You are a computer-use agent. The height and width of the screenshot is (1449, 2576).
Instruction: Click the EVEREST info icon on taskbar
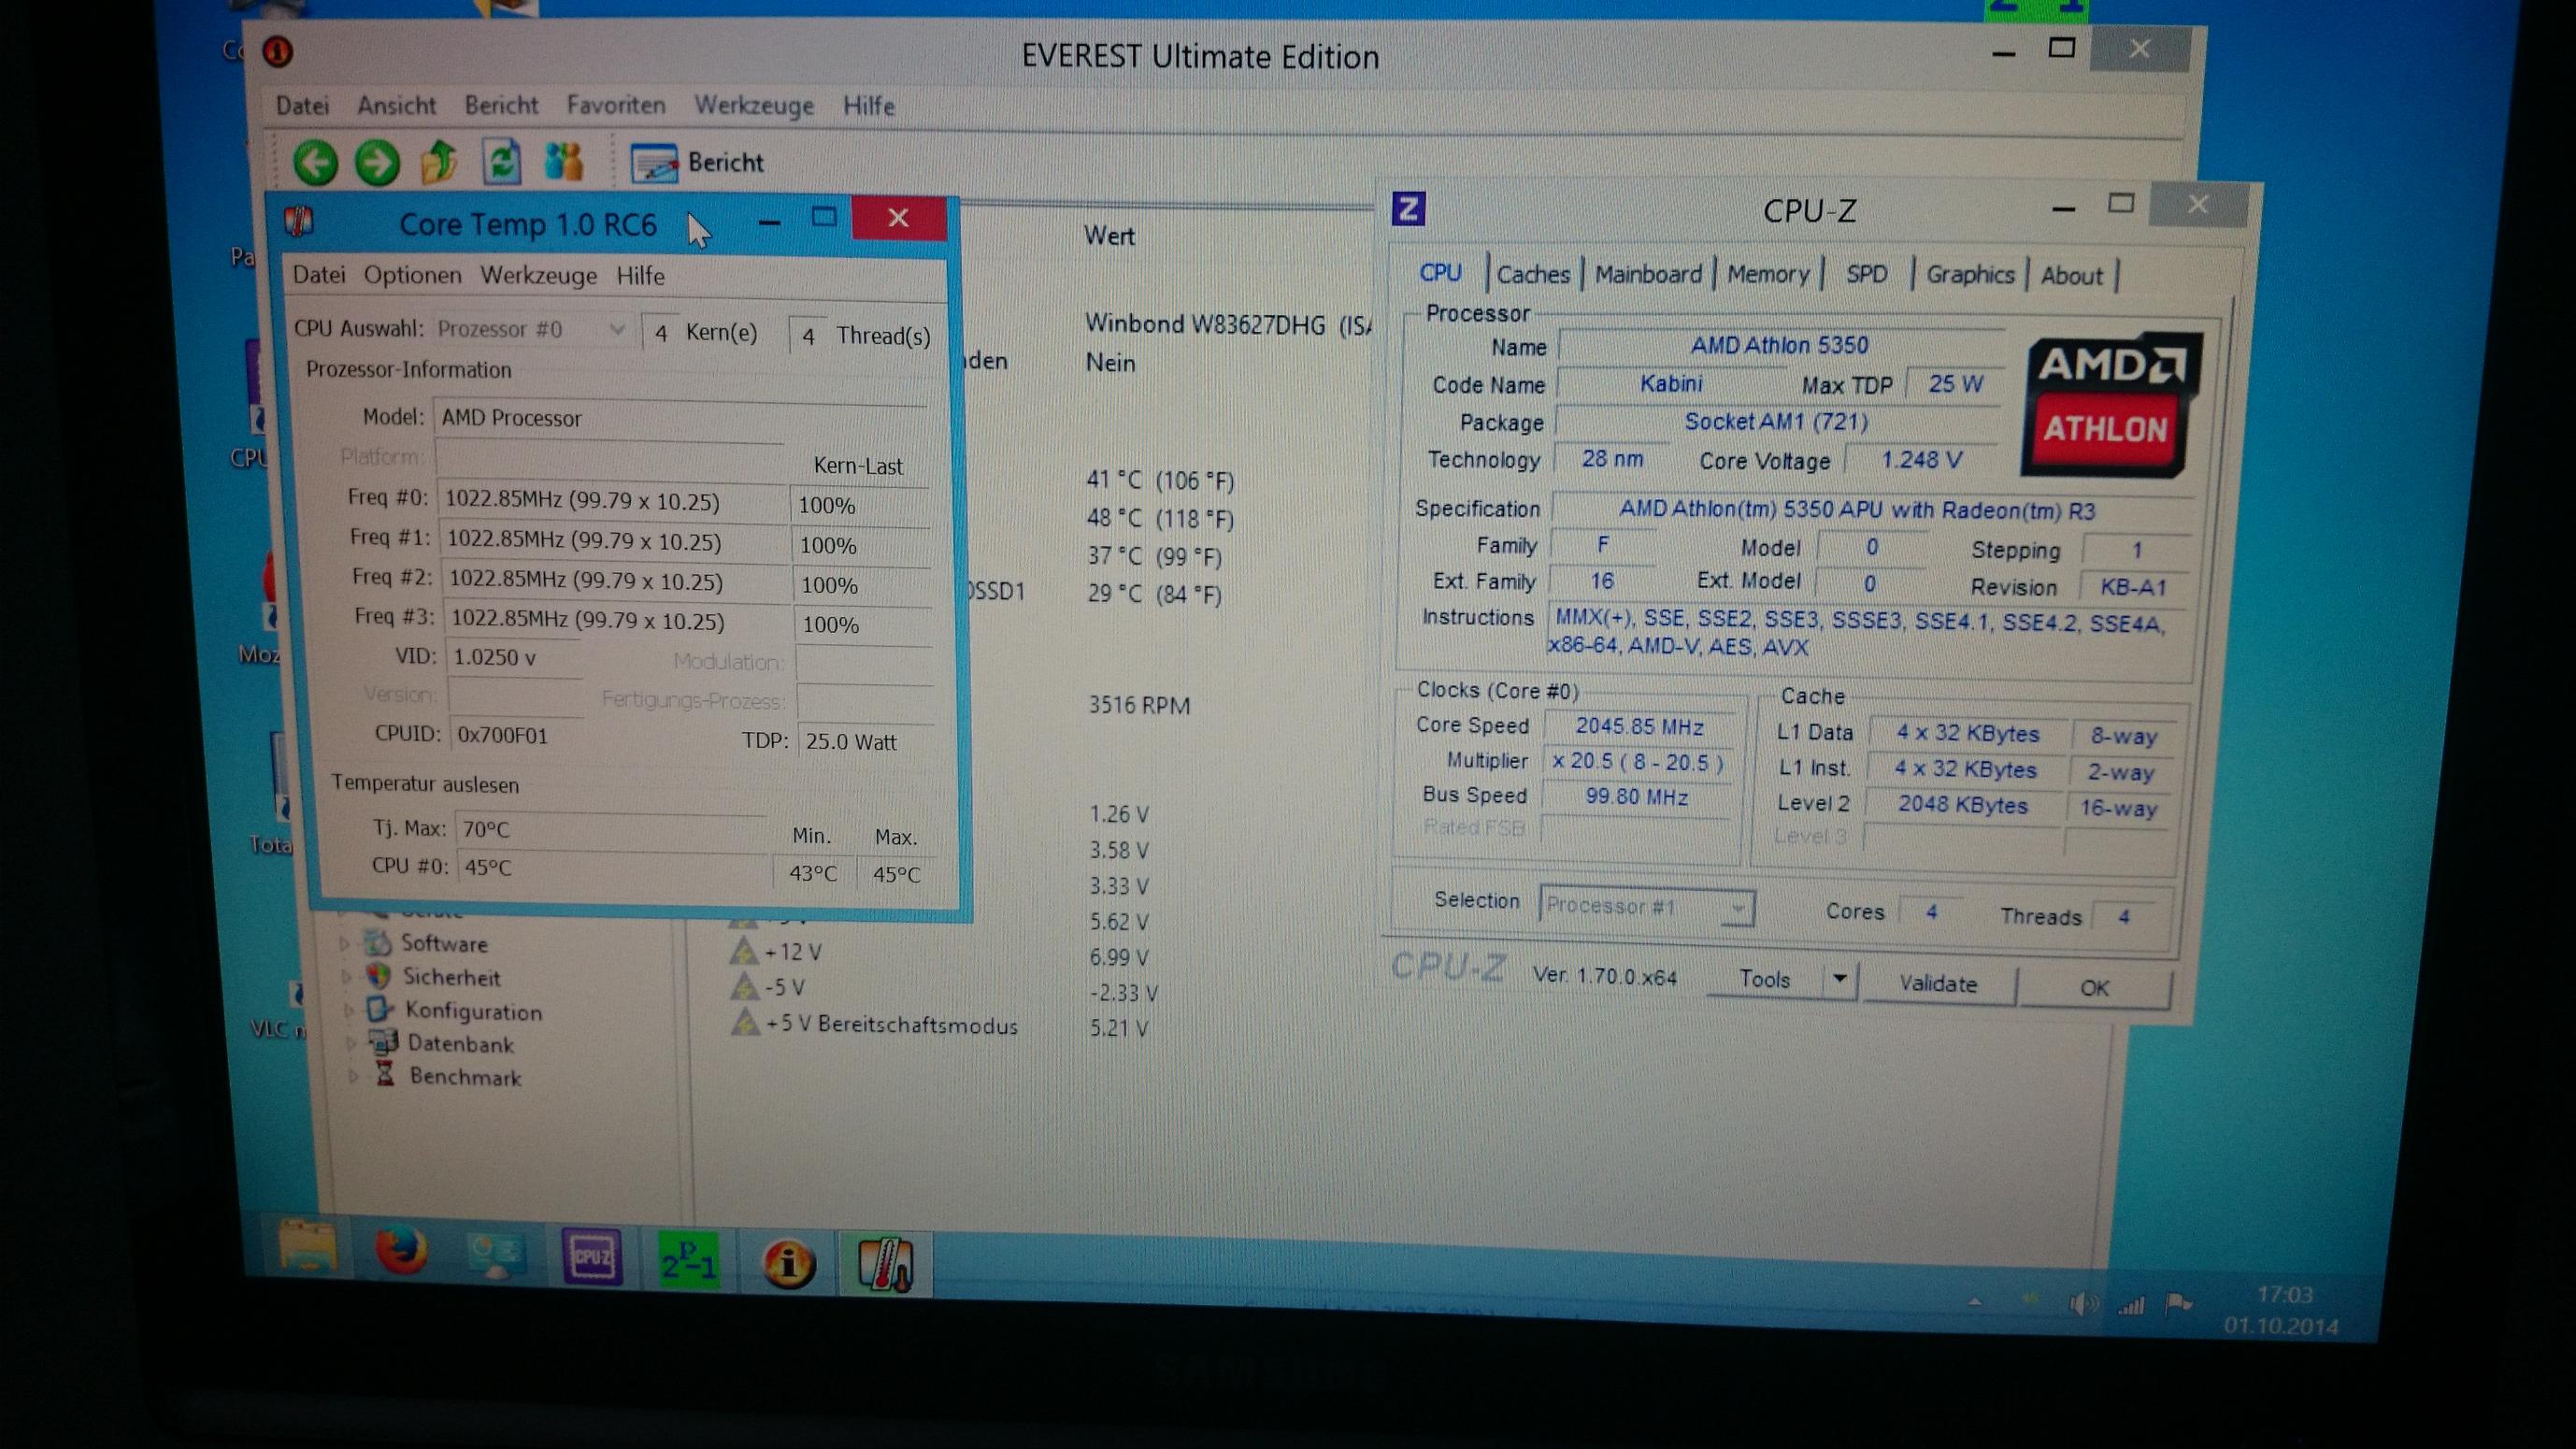point(788,1263)
